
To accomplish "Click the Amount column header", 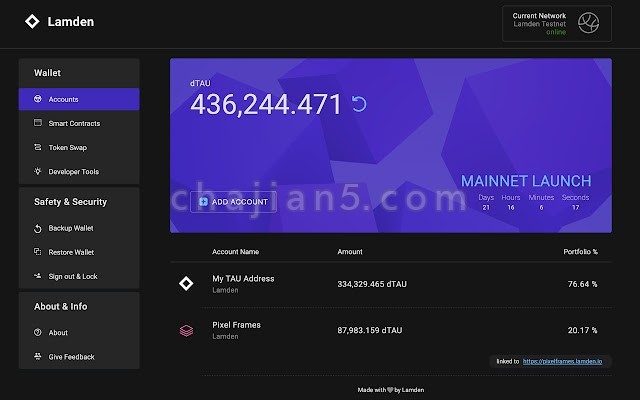I will click(x=350, y=252).
